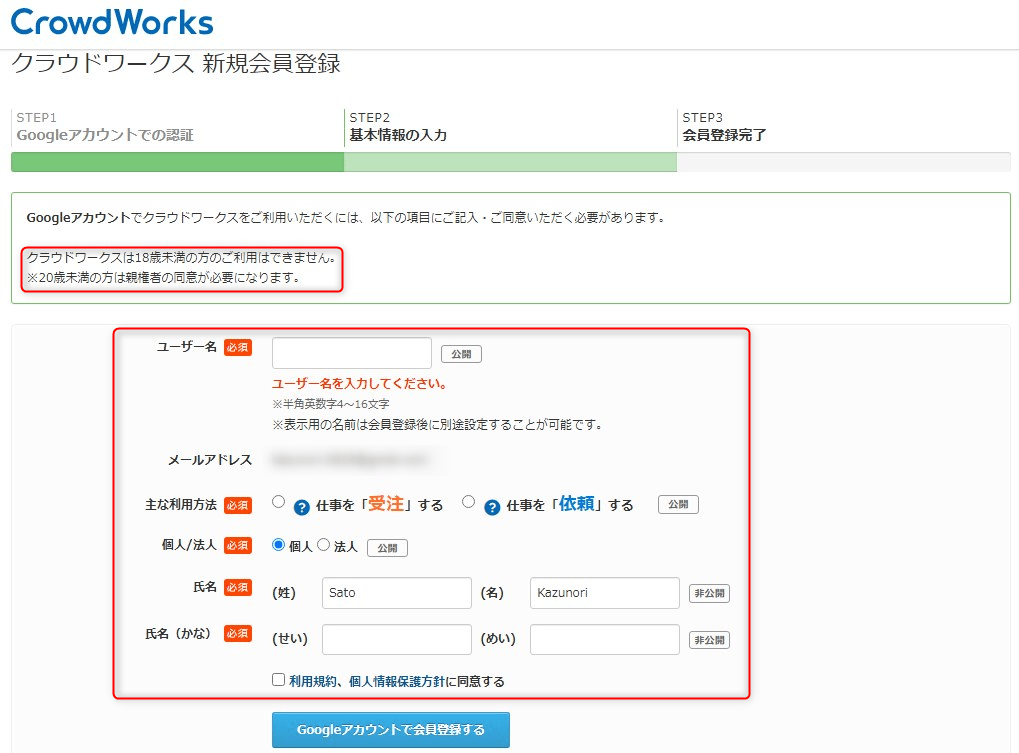Focus the ユーザー名 input field
Image resolution: width=1019 pixels, height=753 pixels.
[352, 353]
